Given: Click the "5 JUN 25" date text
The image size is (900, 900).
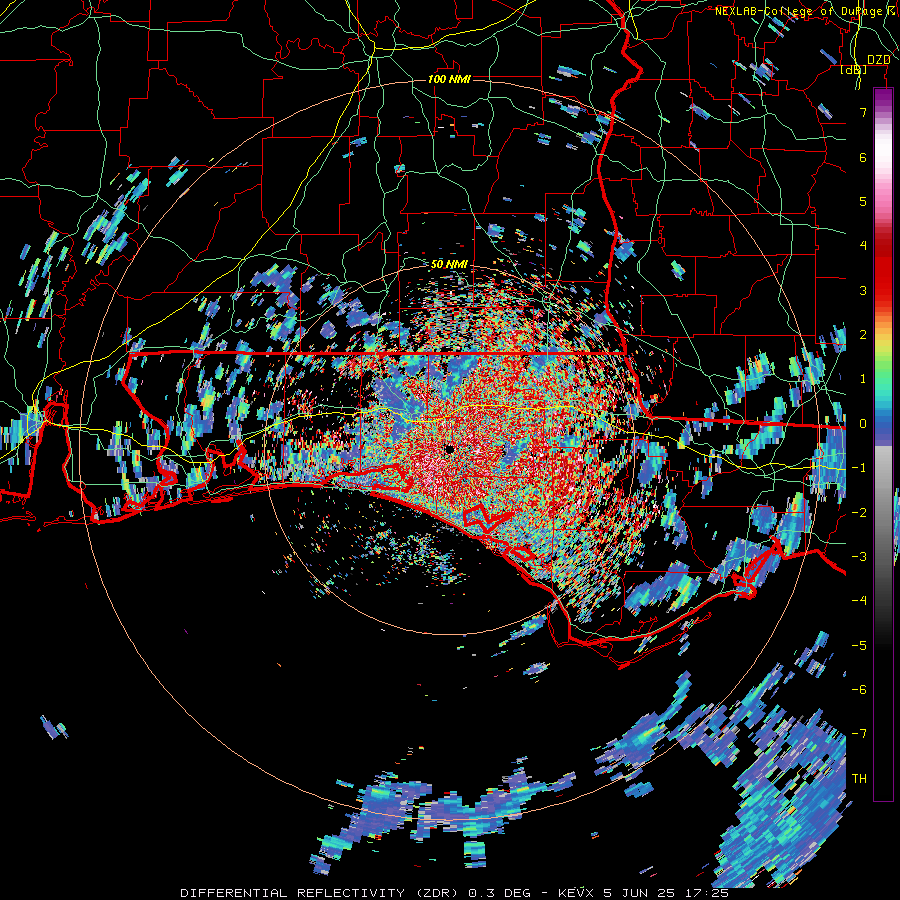Looking at the screenshot, I should 637,893.
